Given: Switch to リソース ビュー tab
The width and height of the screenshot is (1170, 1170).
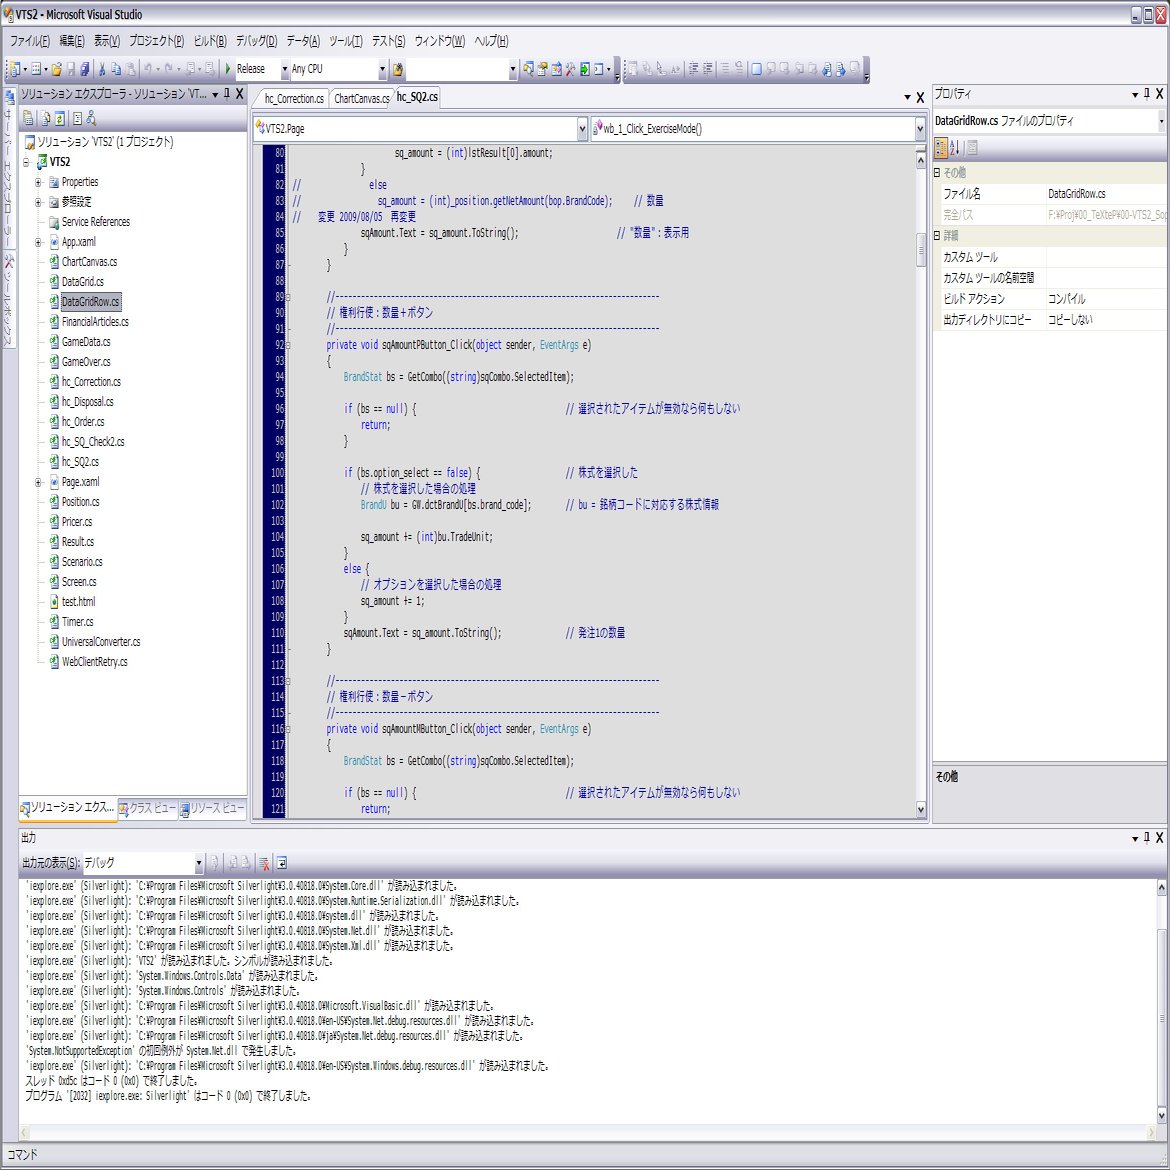Looking at the screenshot, I should click(x=213, y=808).
